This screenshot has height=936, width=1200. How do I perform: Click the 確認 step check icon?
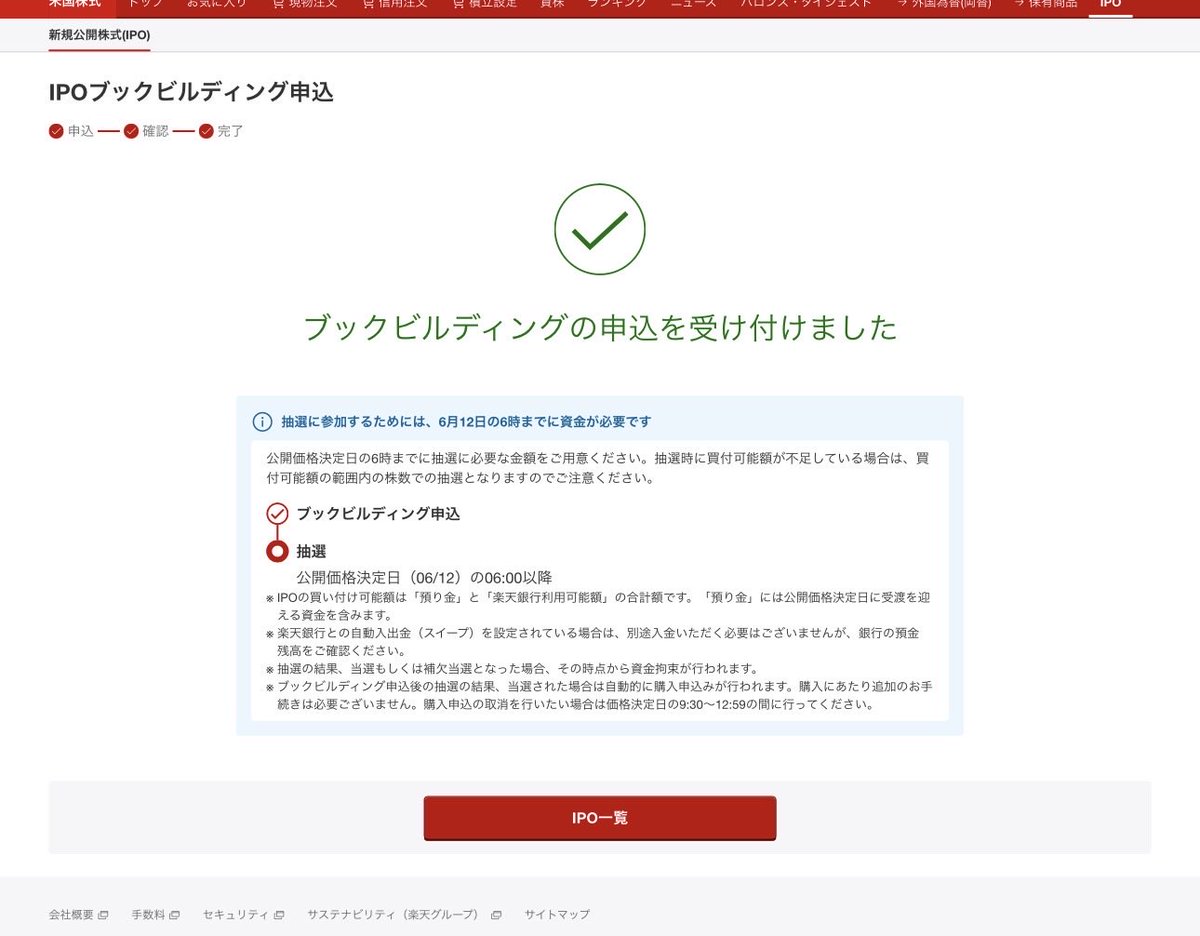point(131,131)
